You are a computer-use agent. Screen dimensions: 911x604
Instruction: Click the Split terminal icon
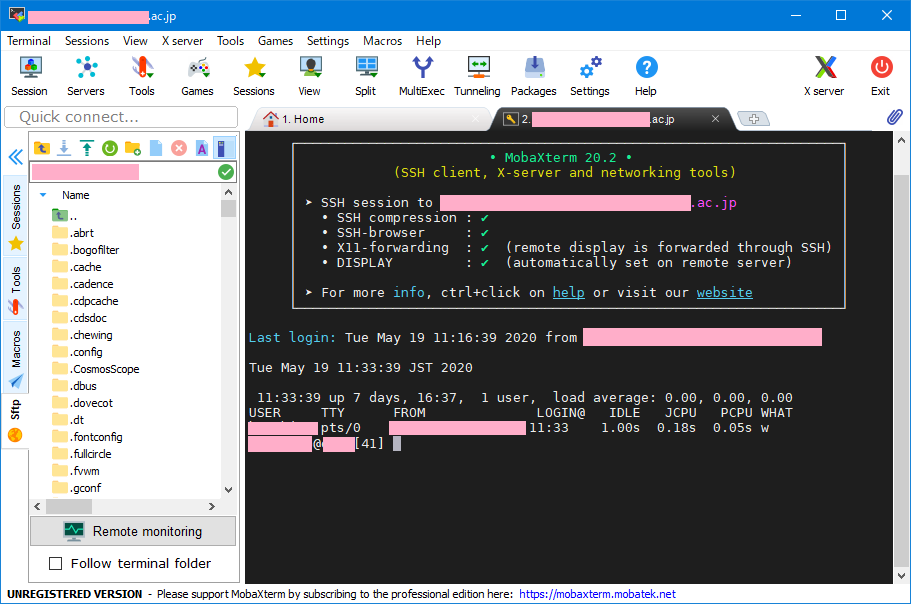click(x=366, y=76)
